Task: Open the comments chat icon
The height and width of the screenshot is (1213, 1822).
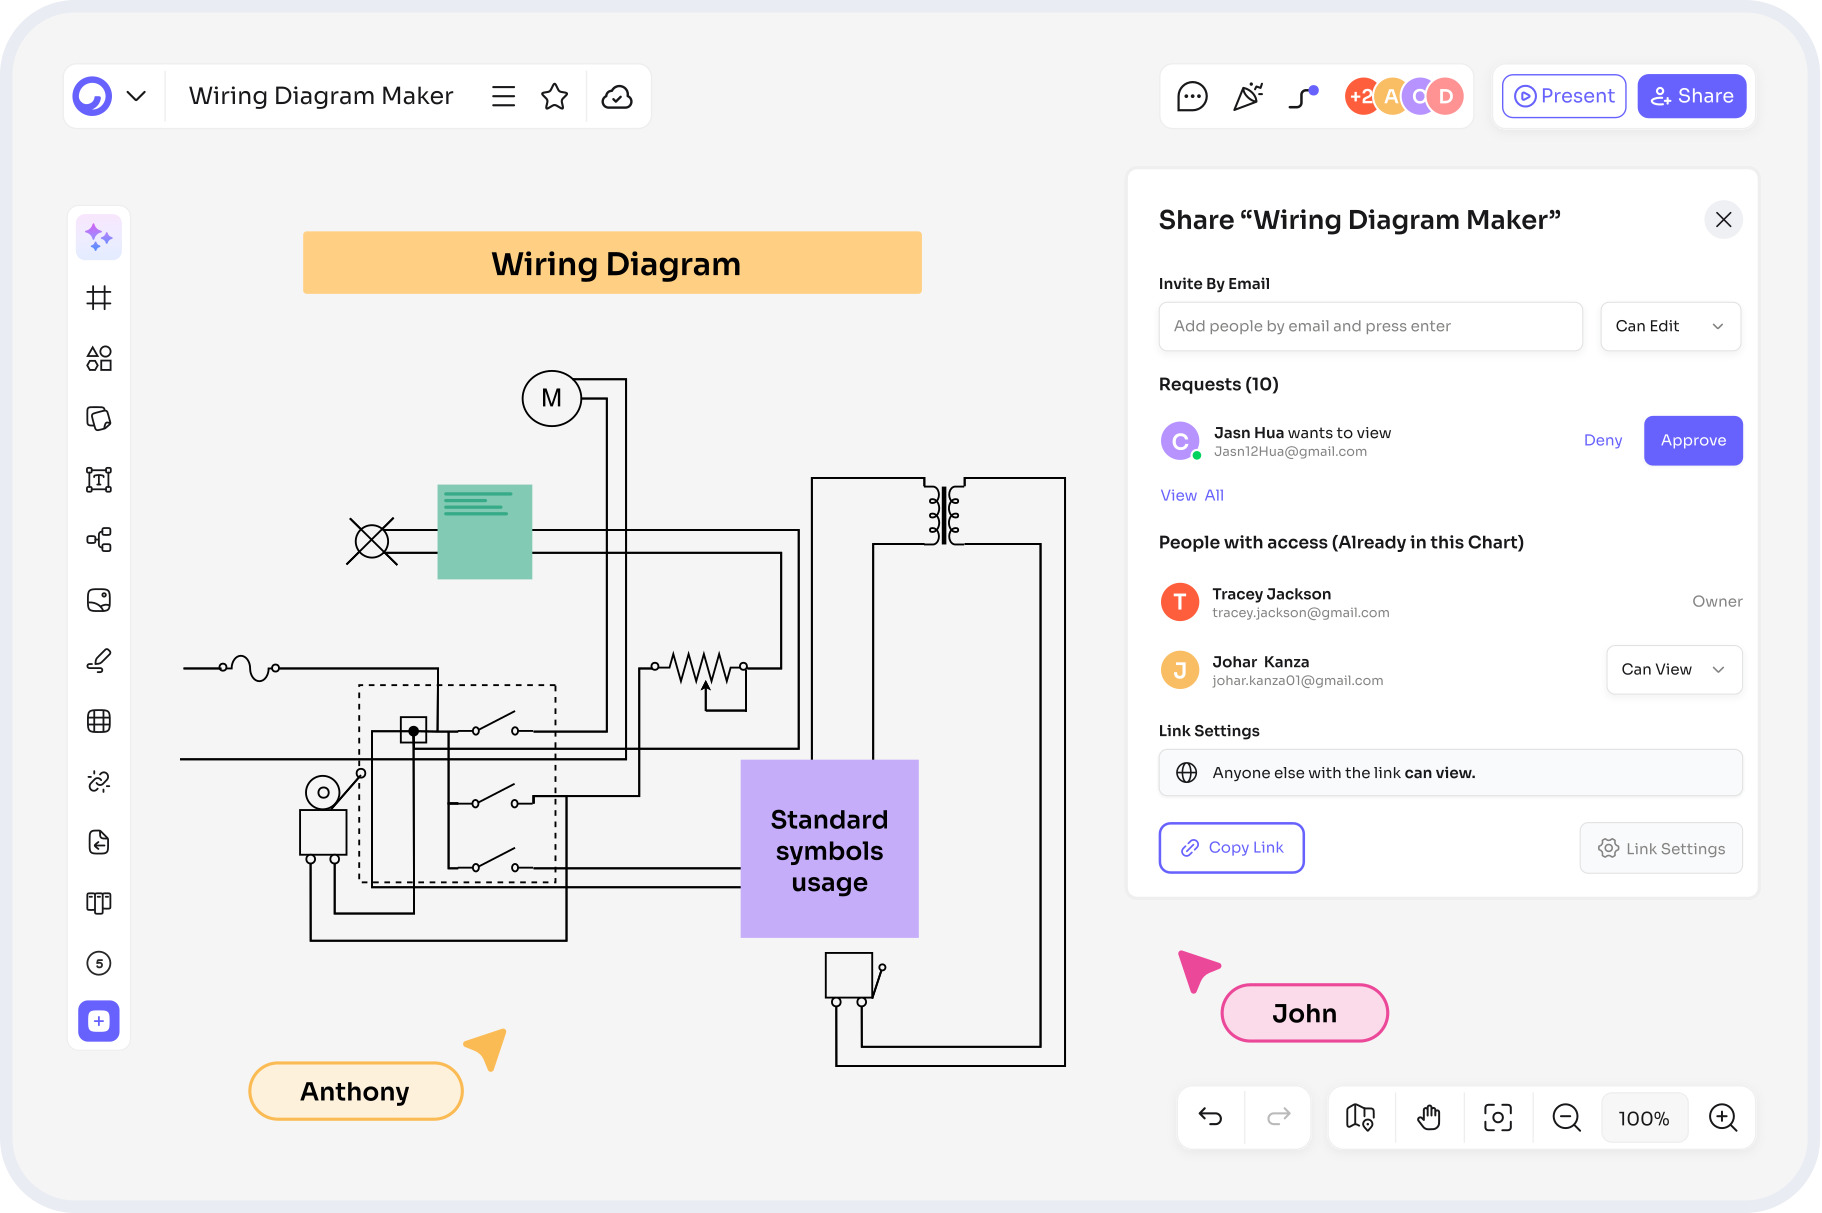Action: [1192, 97]
